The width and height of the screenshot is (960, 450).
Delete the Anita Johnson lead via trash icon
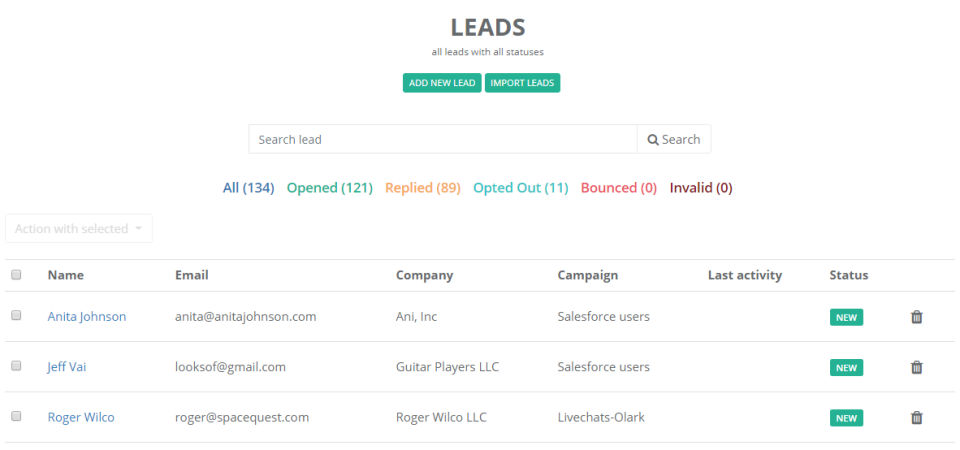[x=916, y=317]
